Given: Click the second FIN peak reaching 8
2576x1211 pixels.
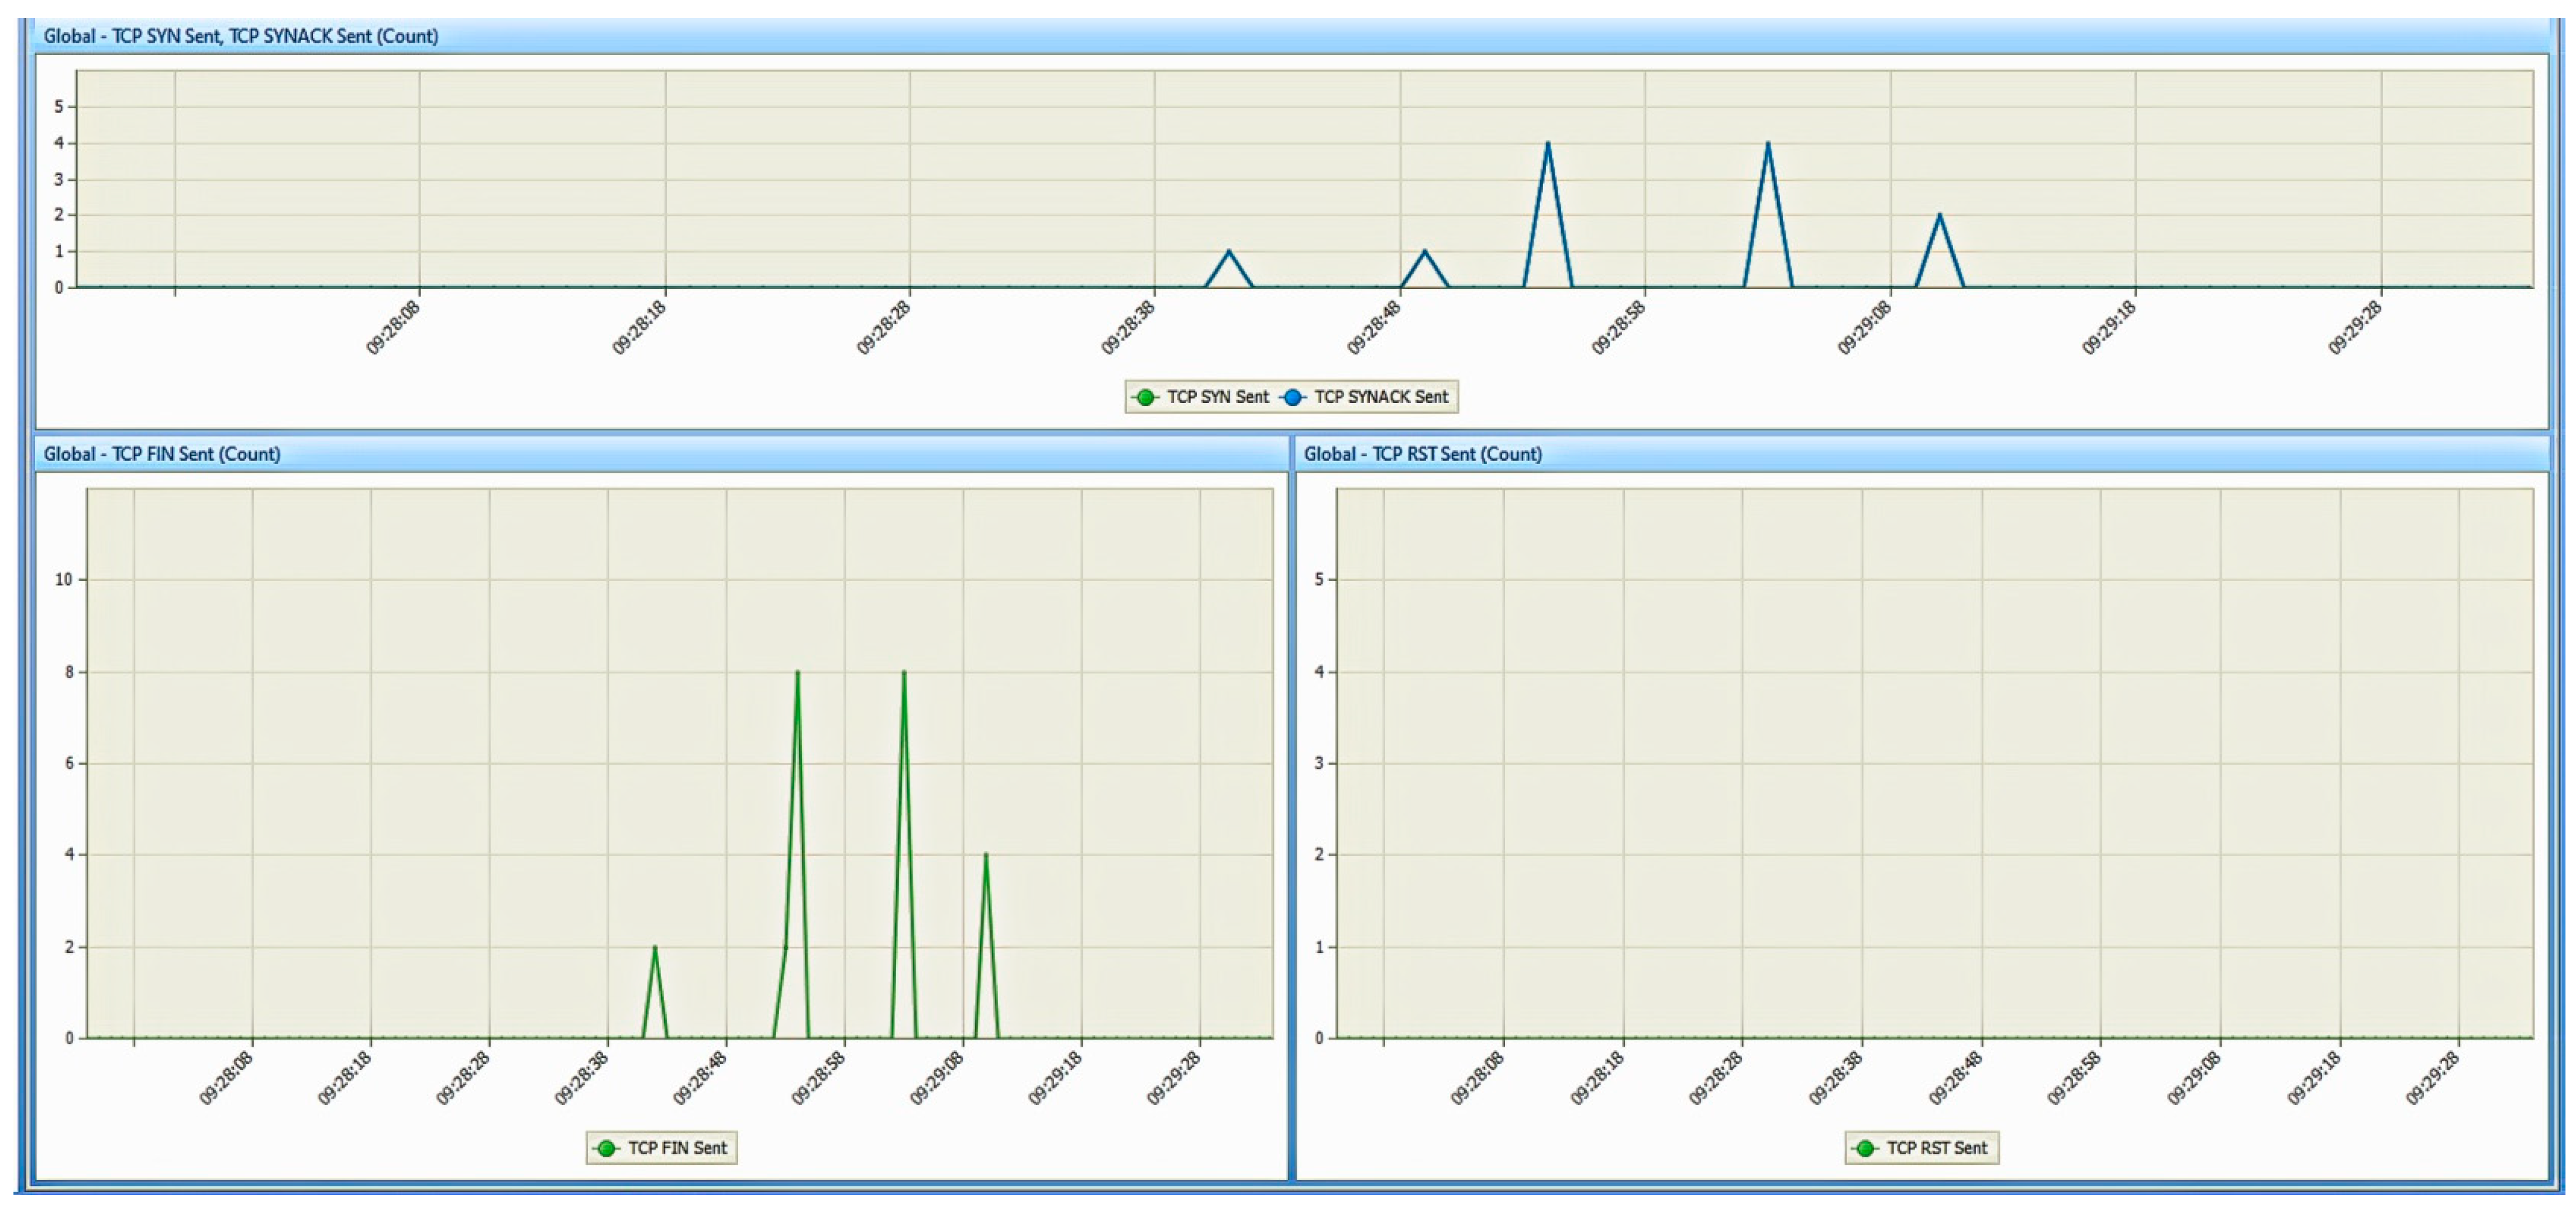Looking at the screenshot, I should point(904,673).
